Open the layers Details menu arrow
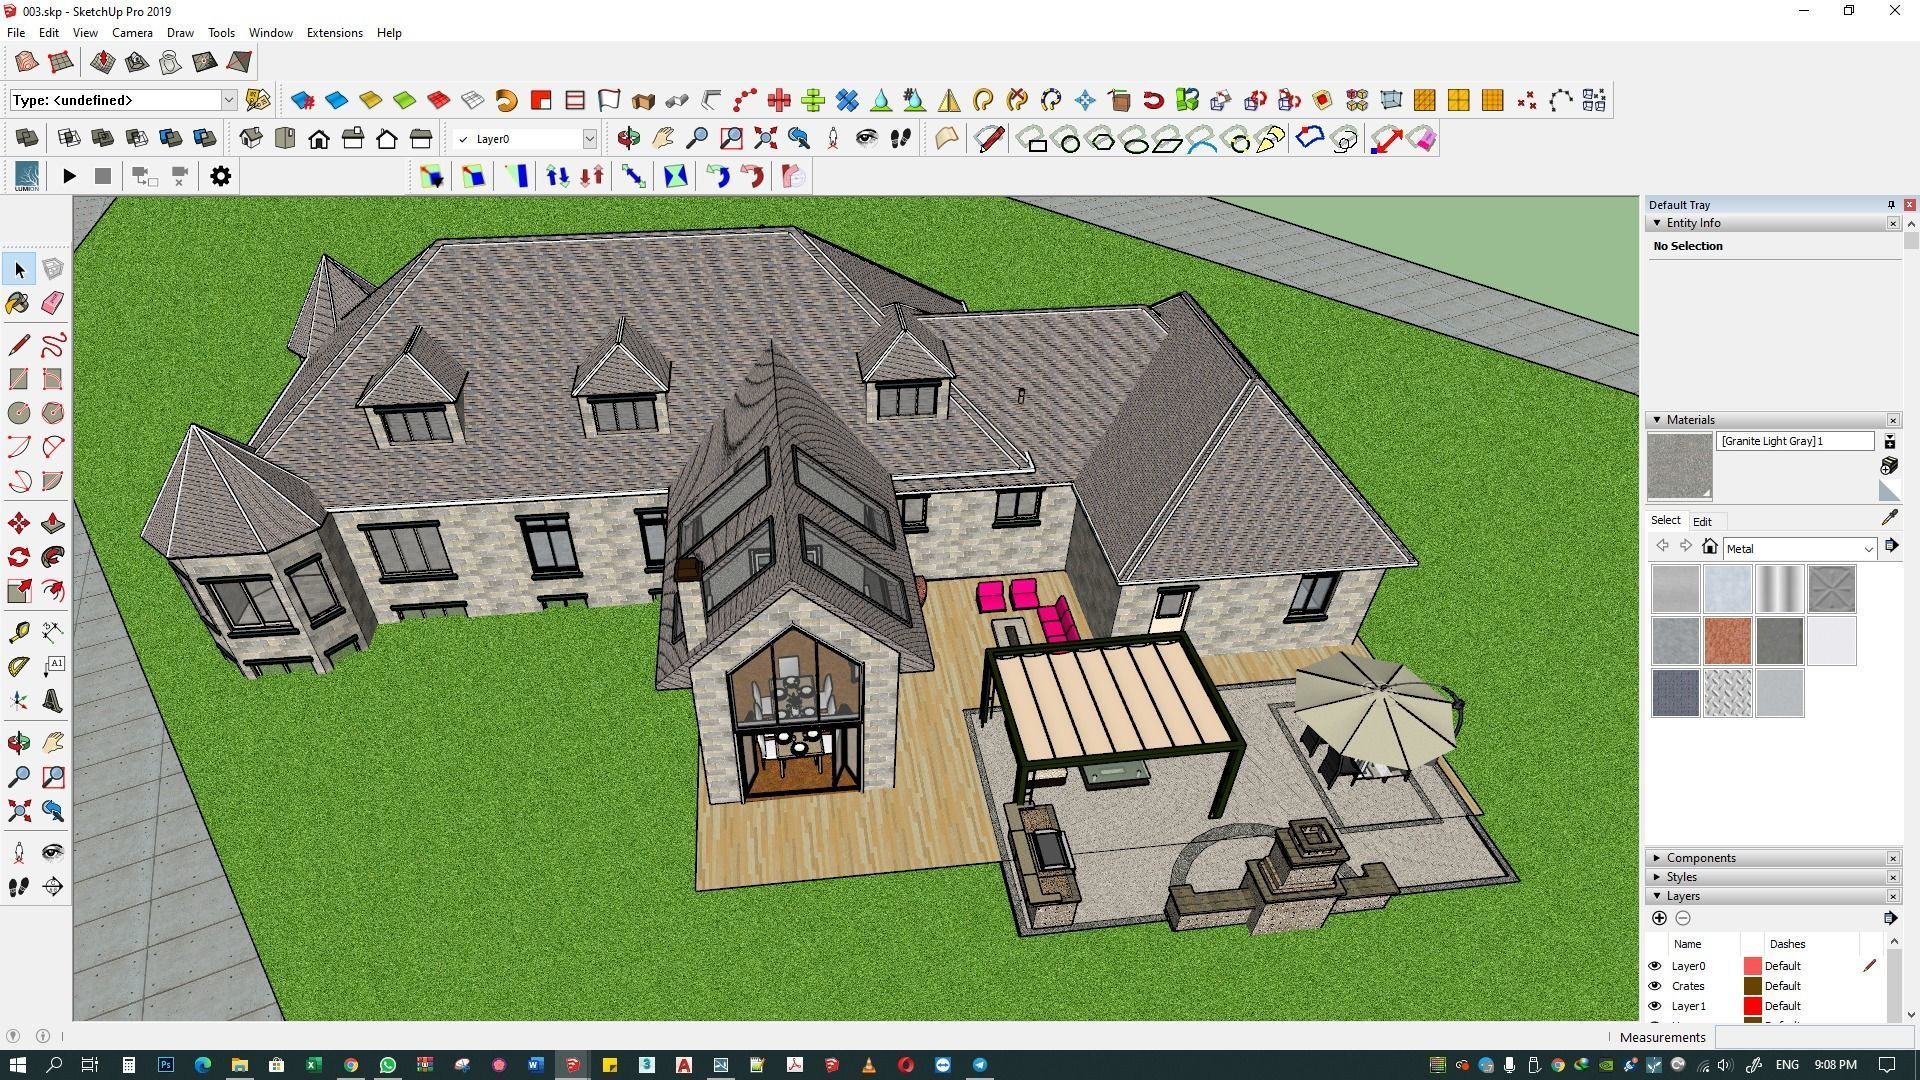 coord(1889,918)
